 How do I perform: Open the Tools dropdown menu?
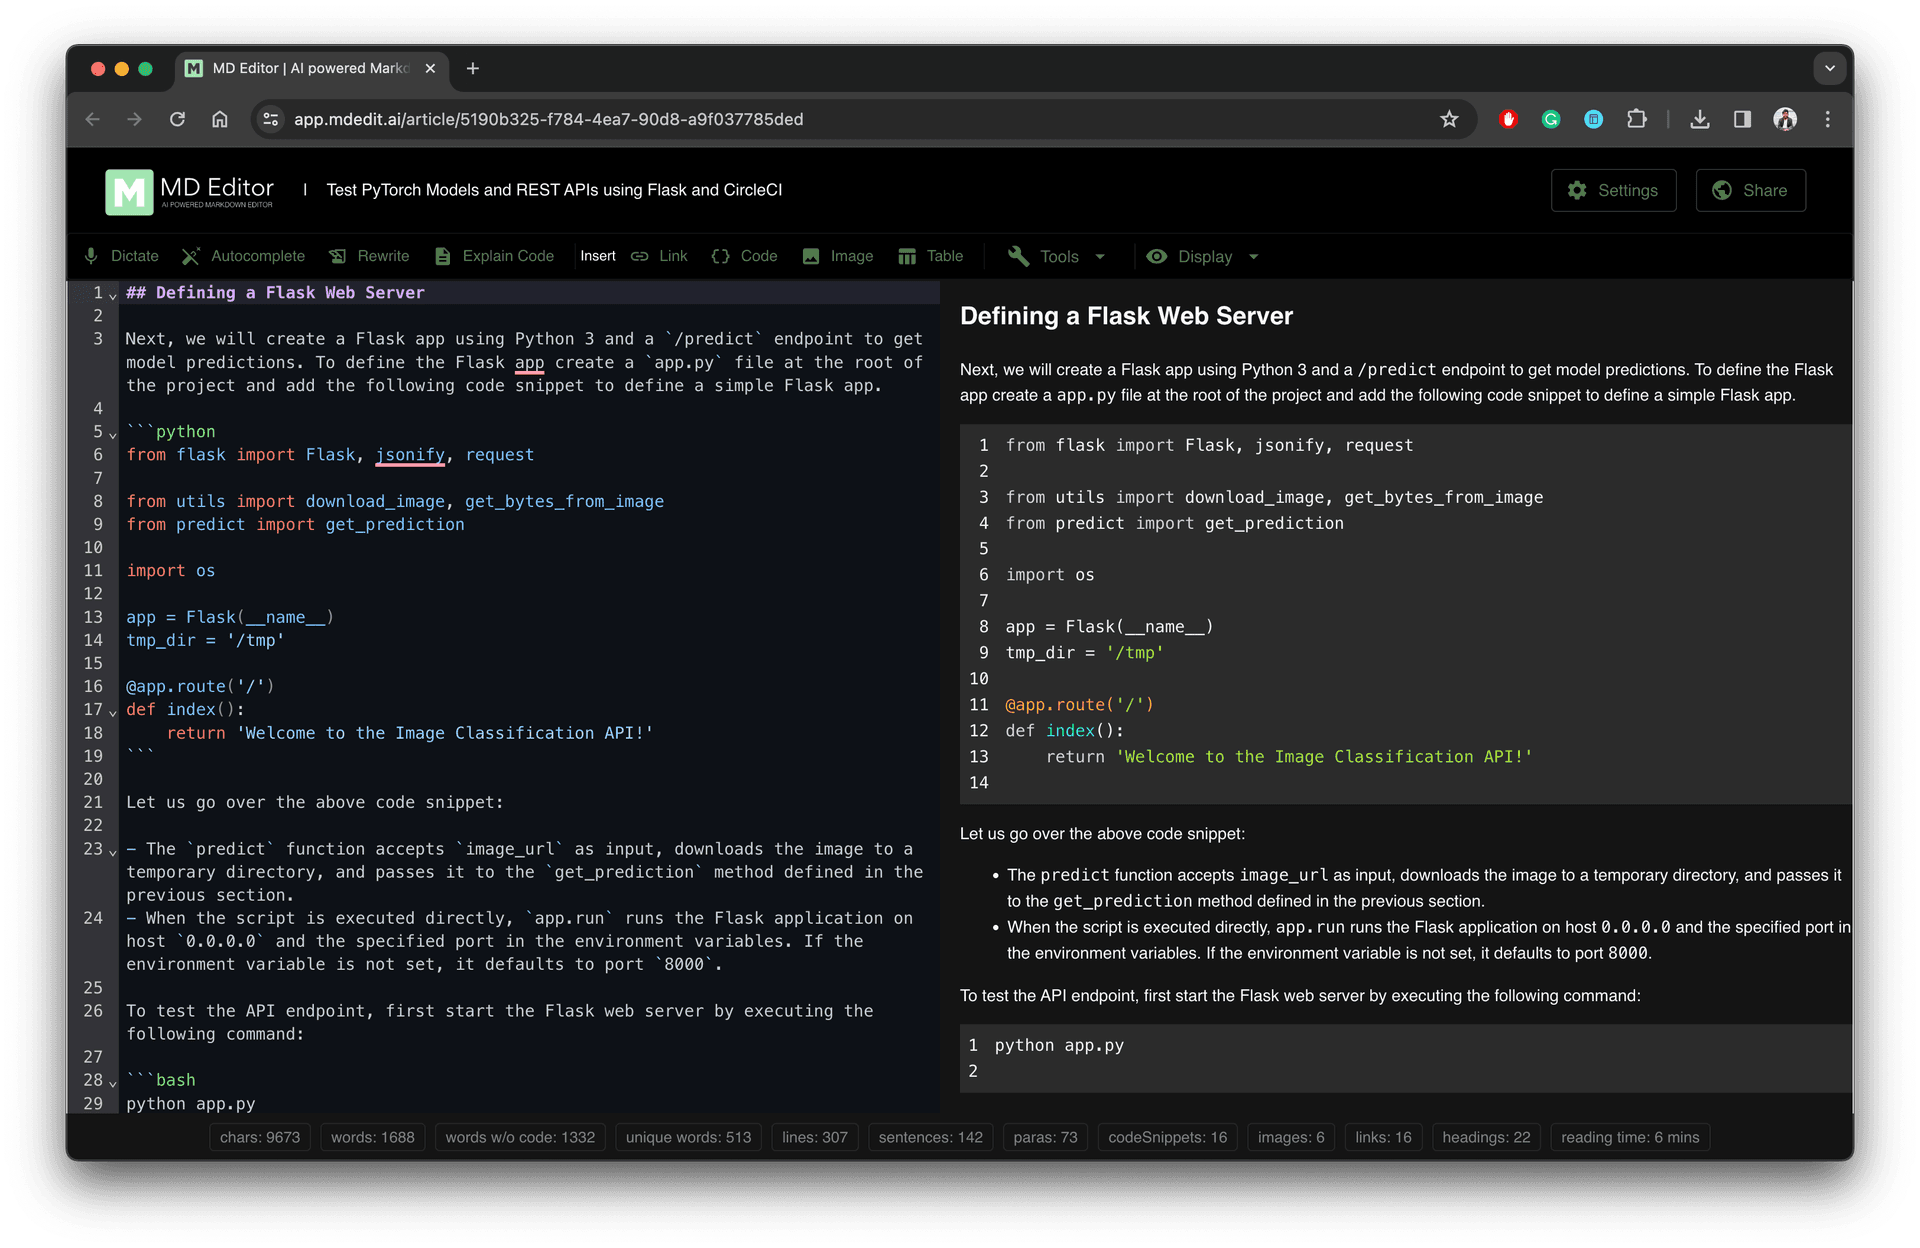coord(1057,256)
